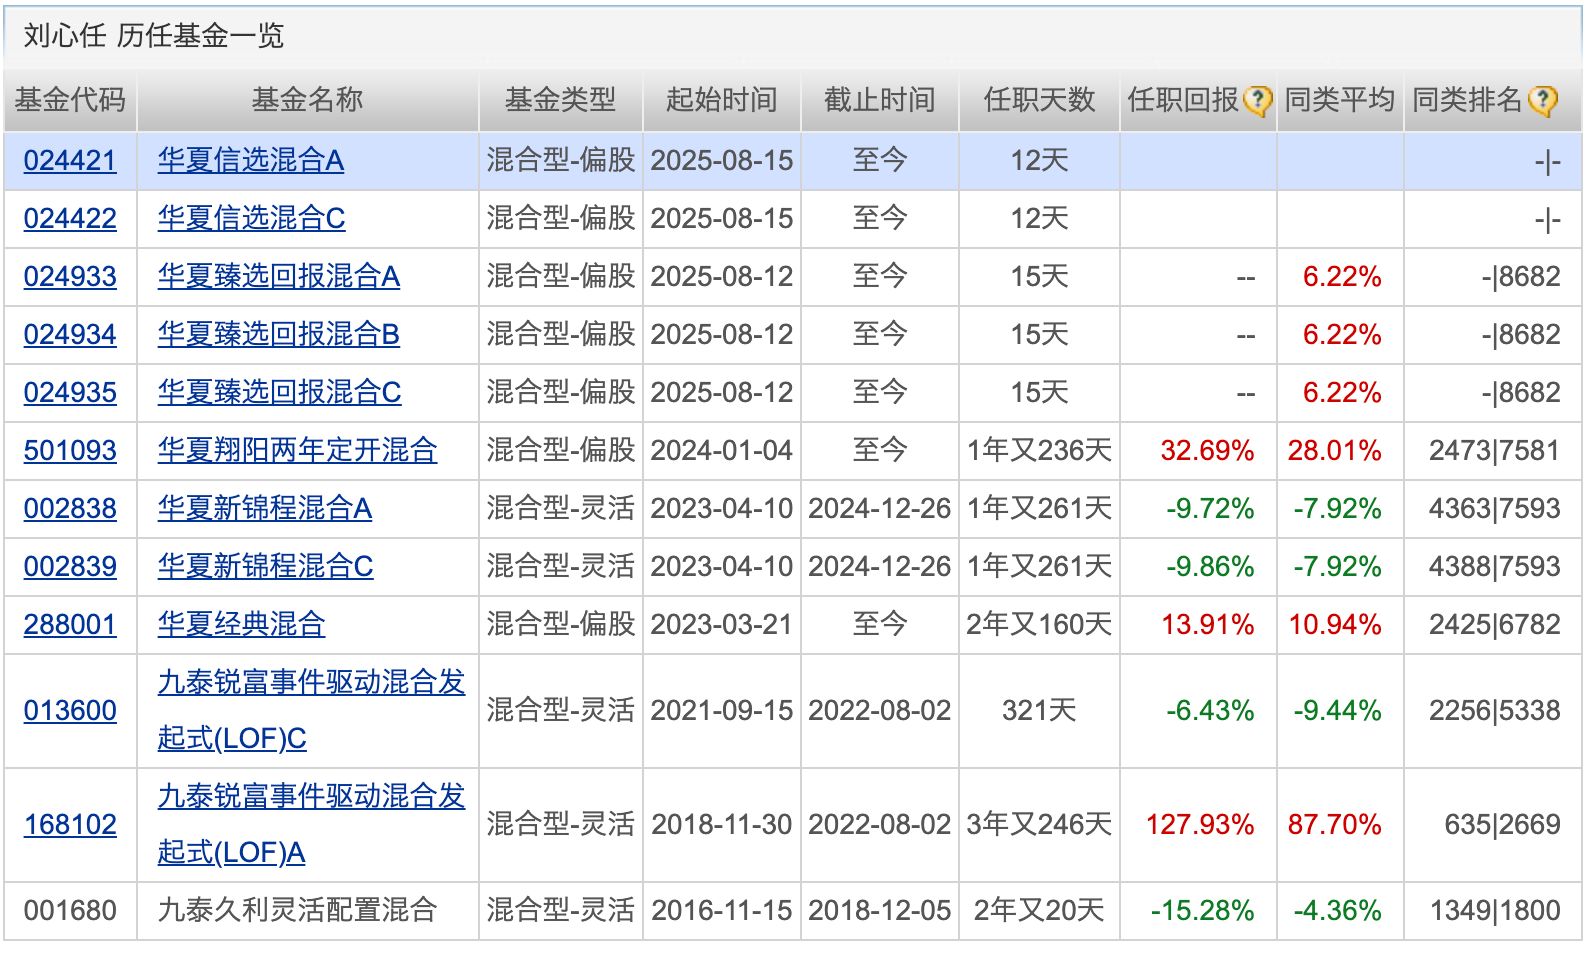
Task: Click fund code 002839
Action: [x=70, y=566]
